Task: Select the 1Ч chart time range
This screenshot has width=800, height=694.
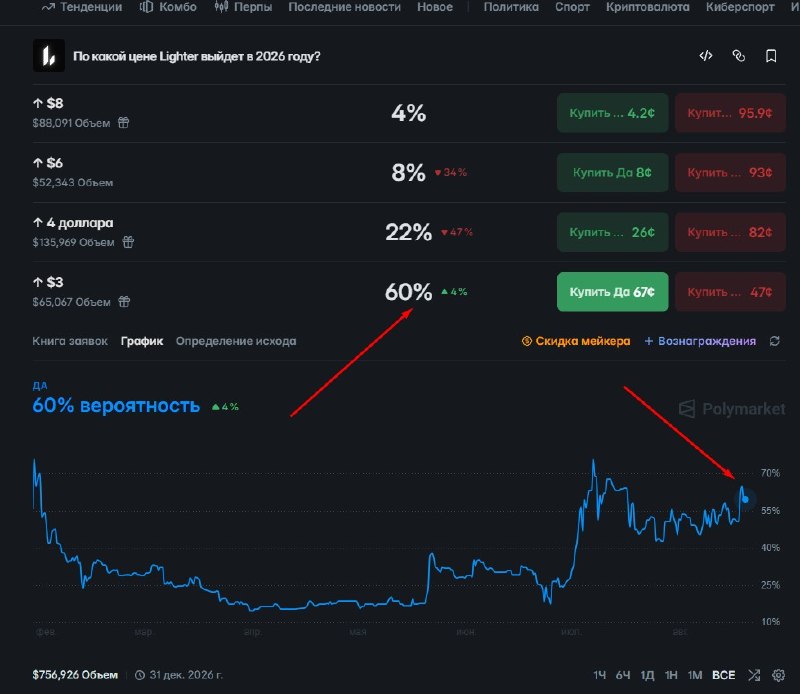Action: click(x=599, y=675)
